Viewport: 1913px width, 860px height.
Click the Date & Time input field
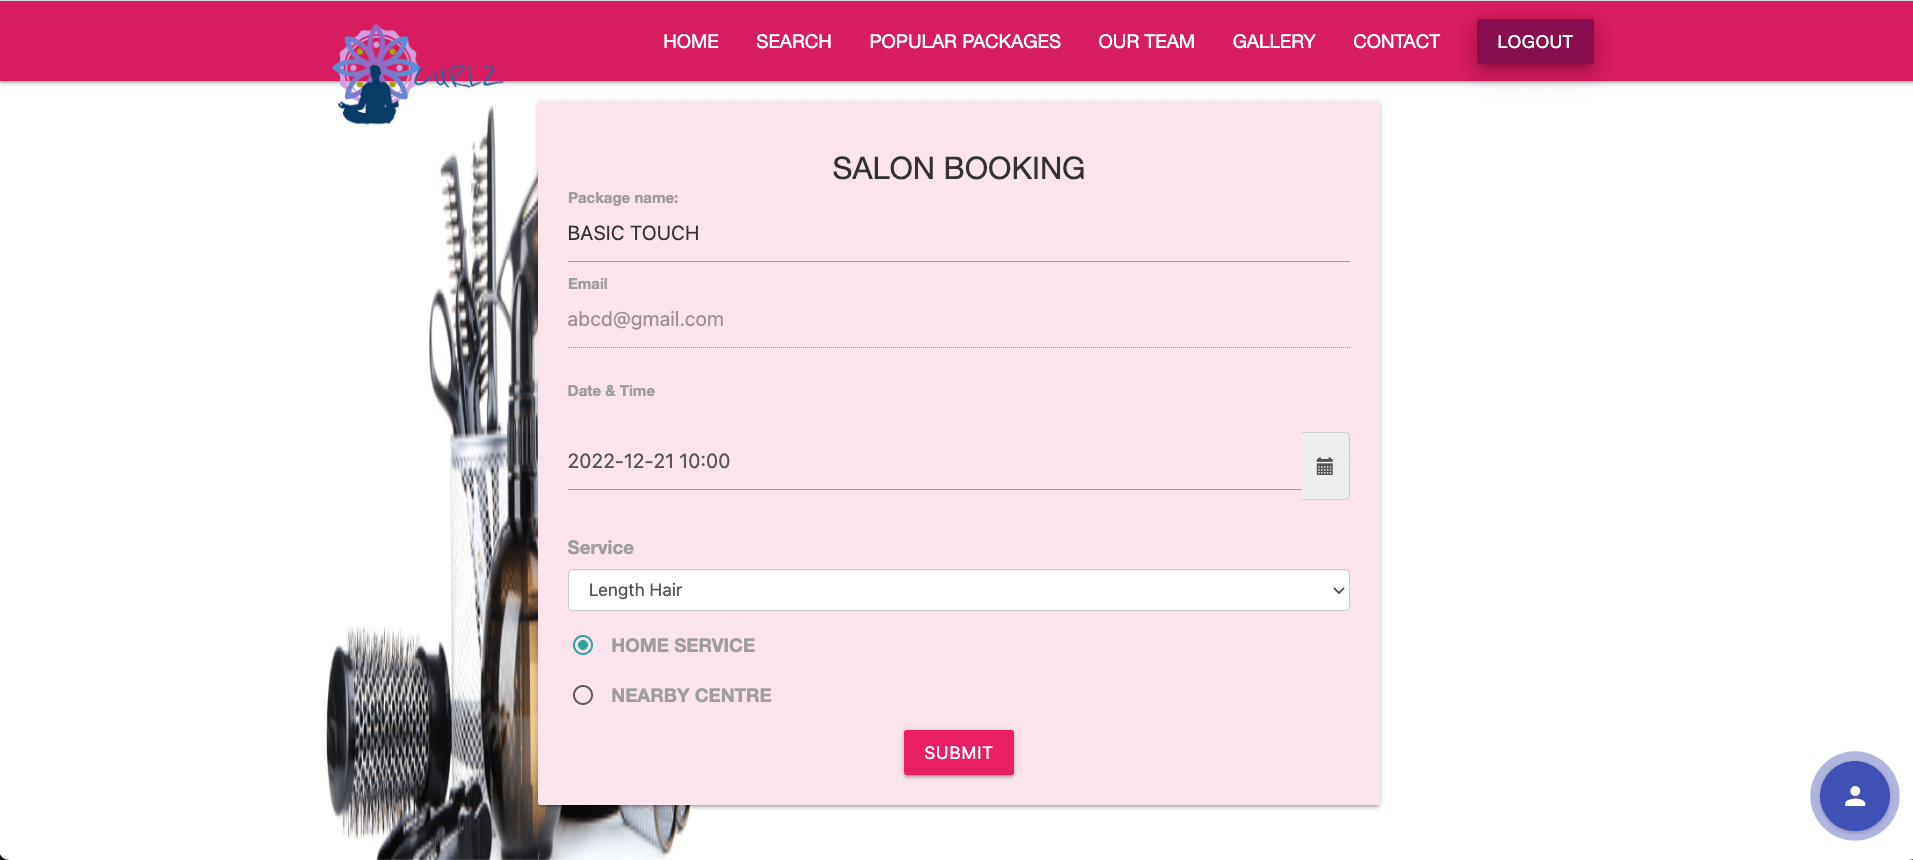(x=934, y=462)
